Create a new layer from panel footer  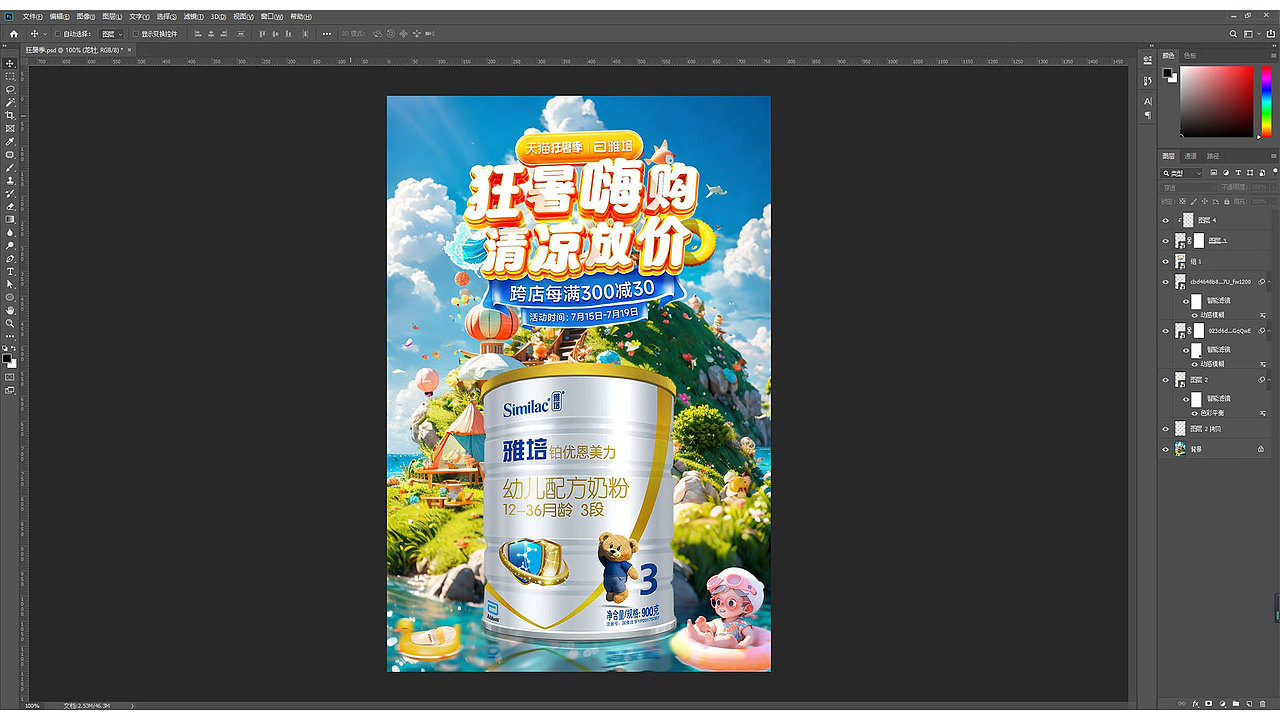pyautogui.click(x=1249, y=704)
